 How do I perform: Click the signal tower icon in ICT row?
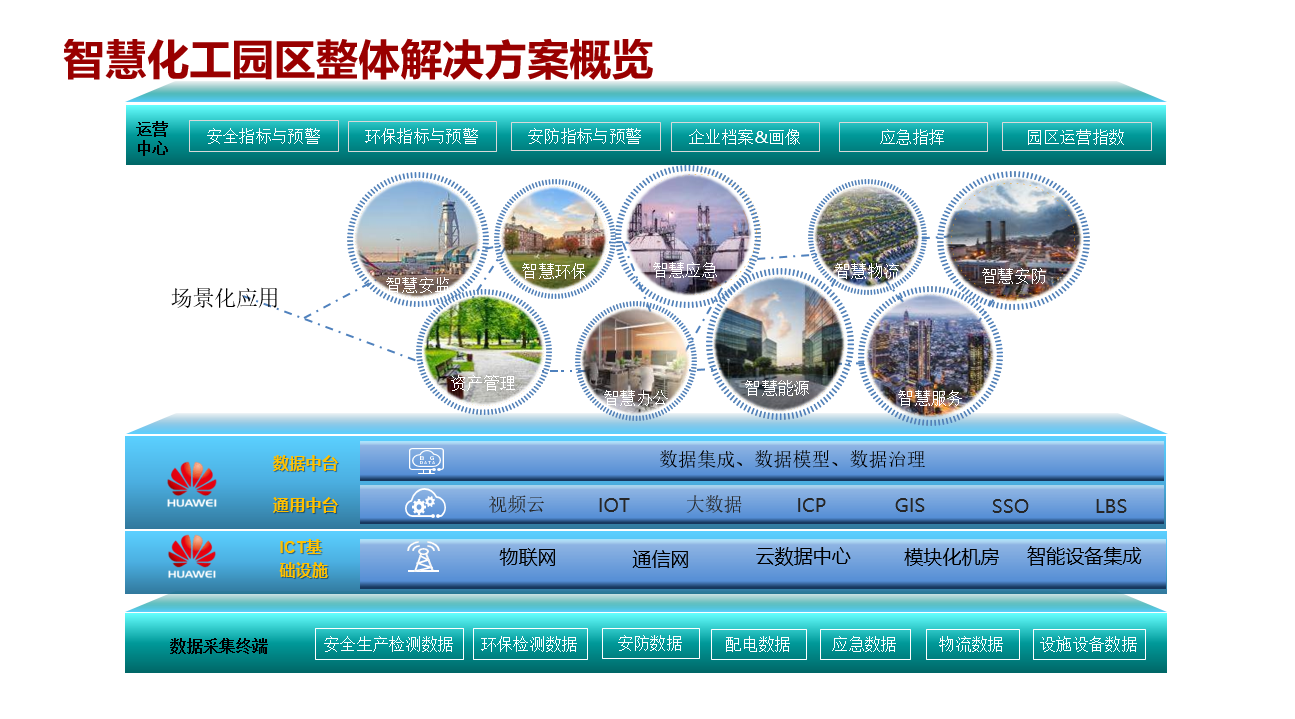point(424,557)
